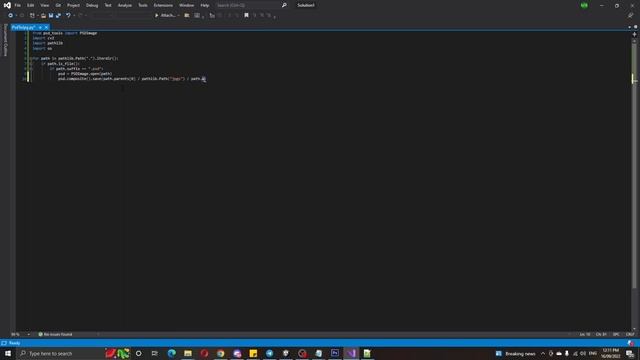
Task: Toggle pin on the open file tab
Action: tap(40, 27)
